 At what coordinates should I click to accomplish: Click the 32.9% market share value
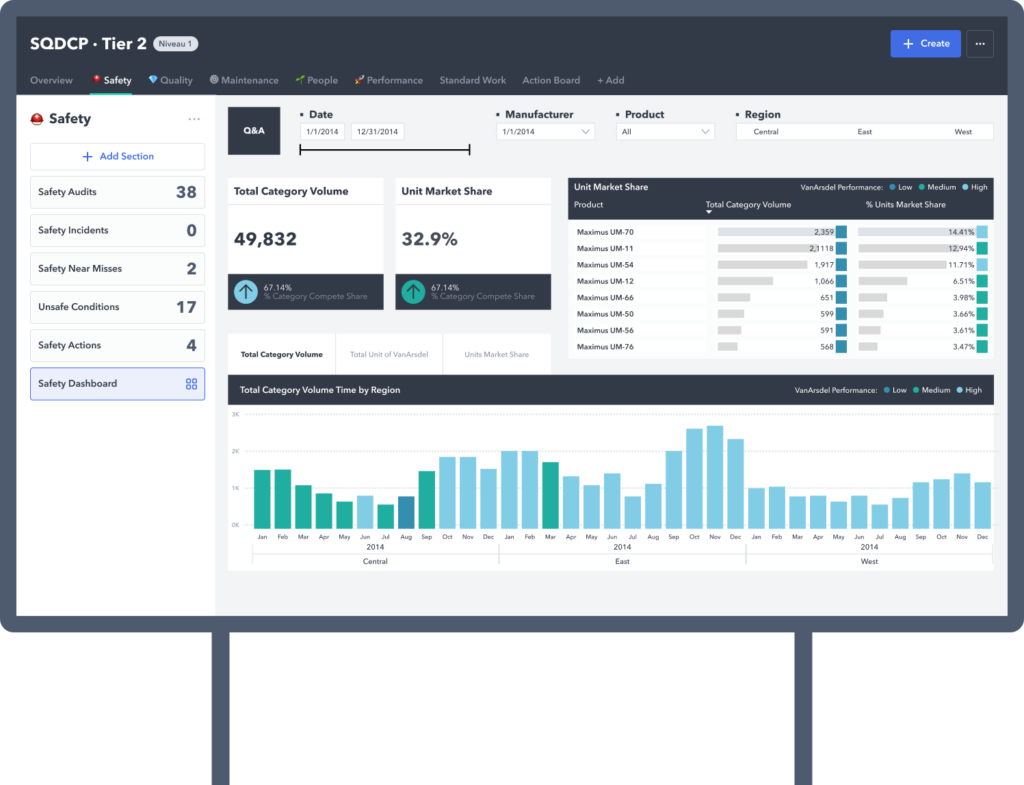[x=429, y=240]
